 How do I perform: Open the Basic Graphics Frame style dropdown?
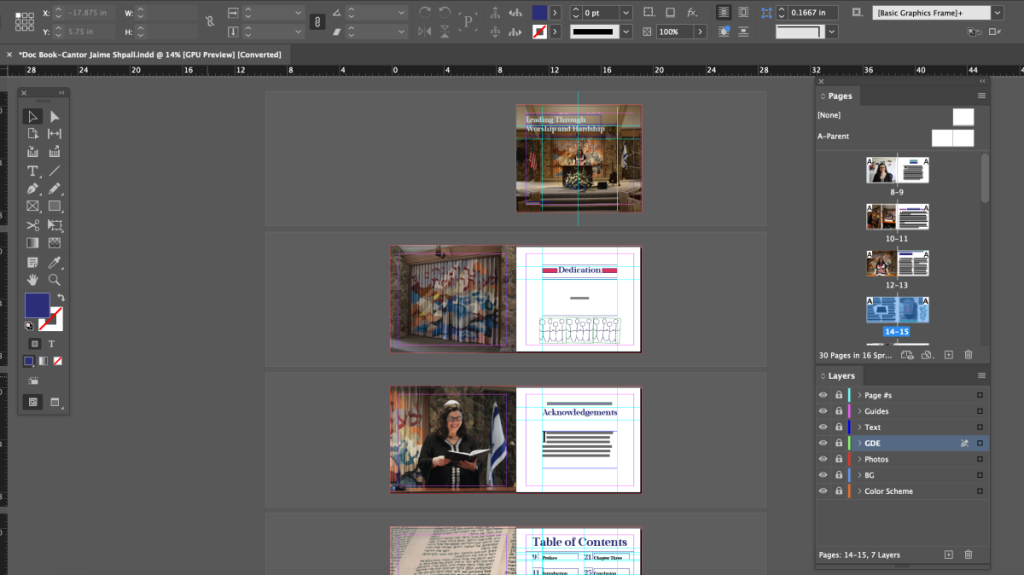tap(997, 13)
